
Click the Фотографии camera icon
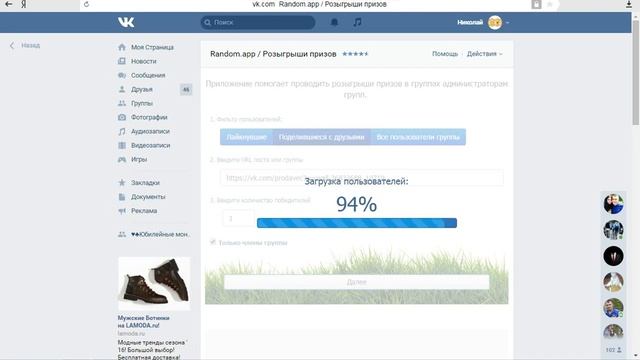click(x=122, y=117)
